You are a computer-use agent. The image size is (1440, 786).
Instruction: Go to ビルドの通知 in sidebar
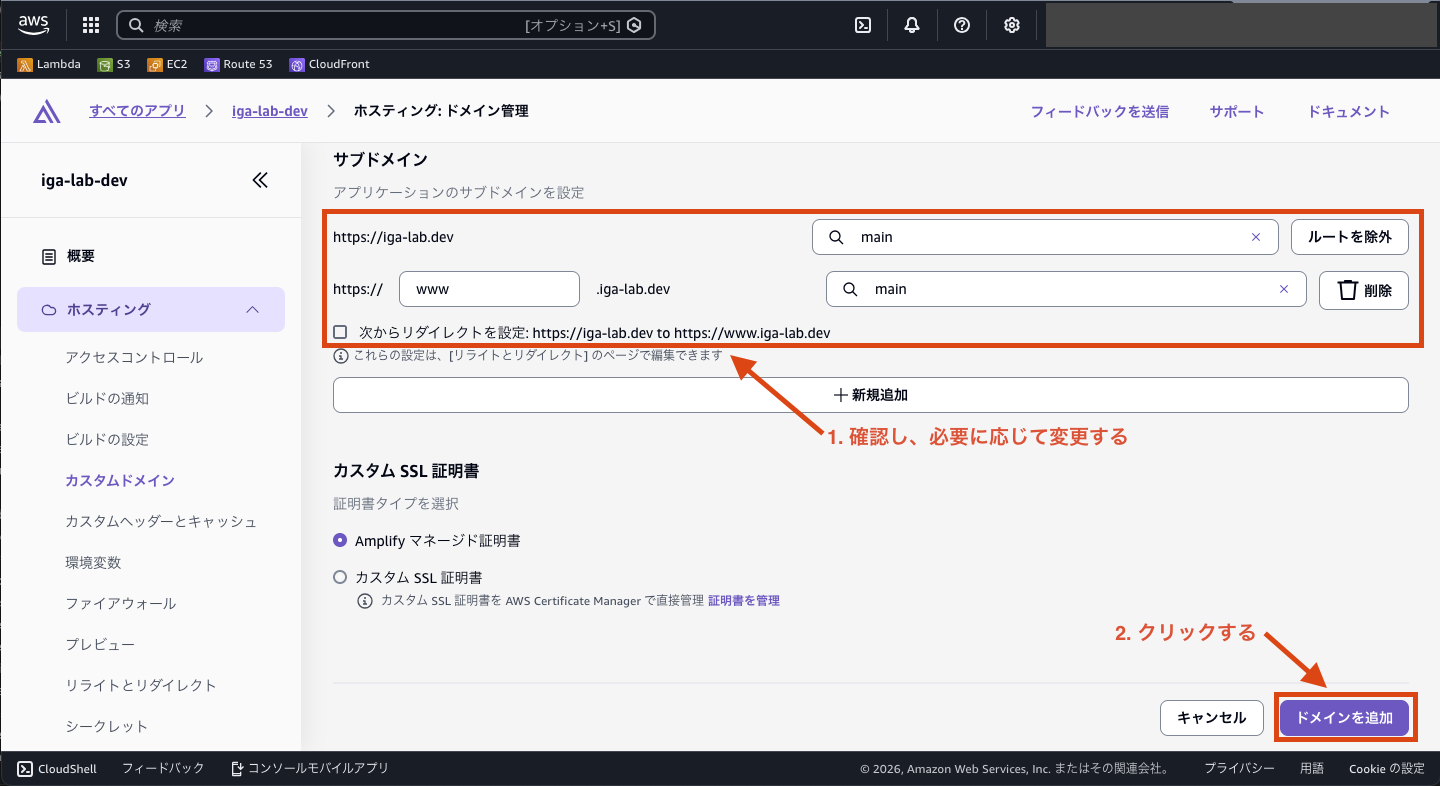(x=107, y=398)
